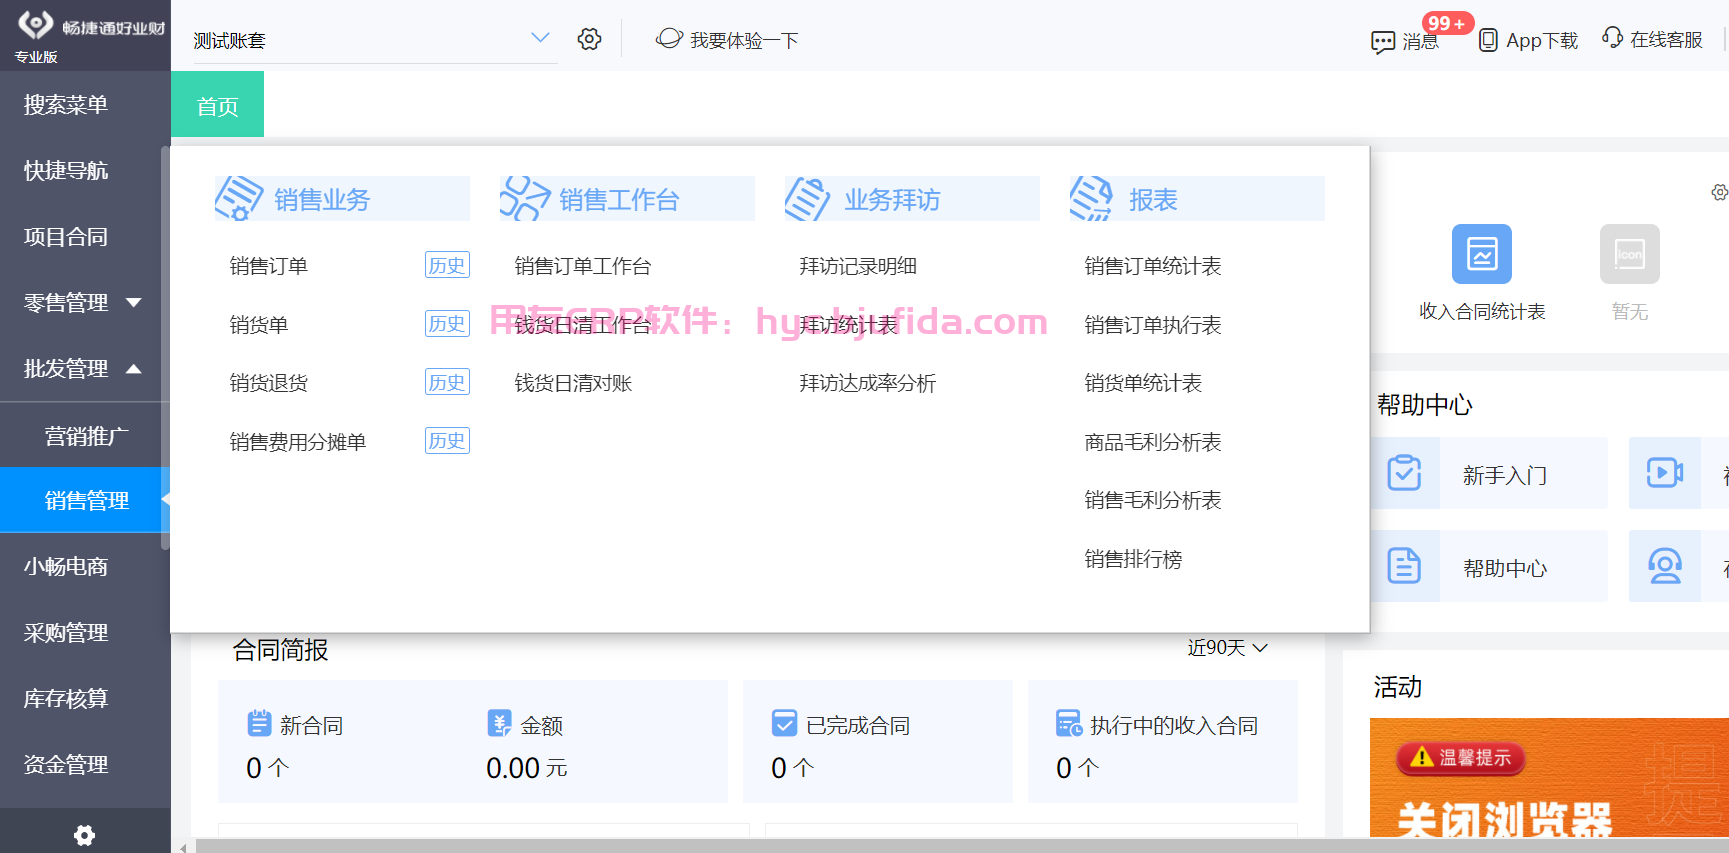Click the sidebar vertical scrollbar

(x=166, y=348)
